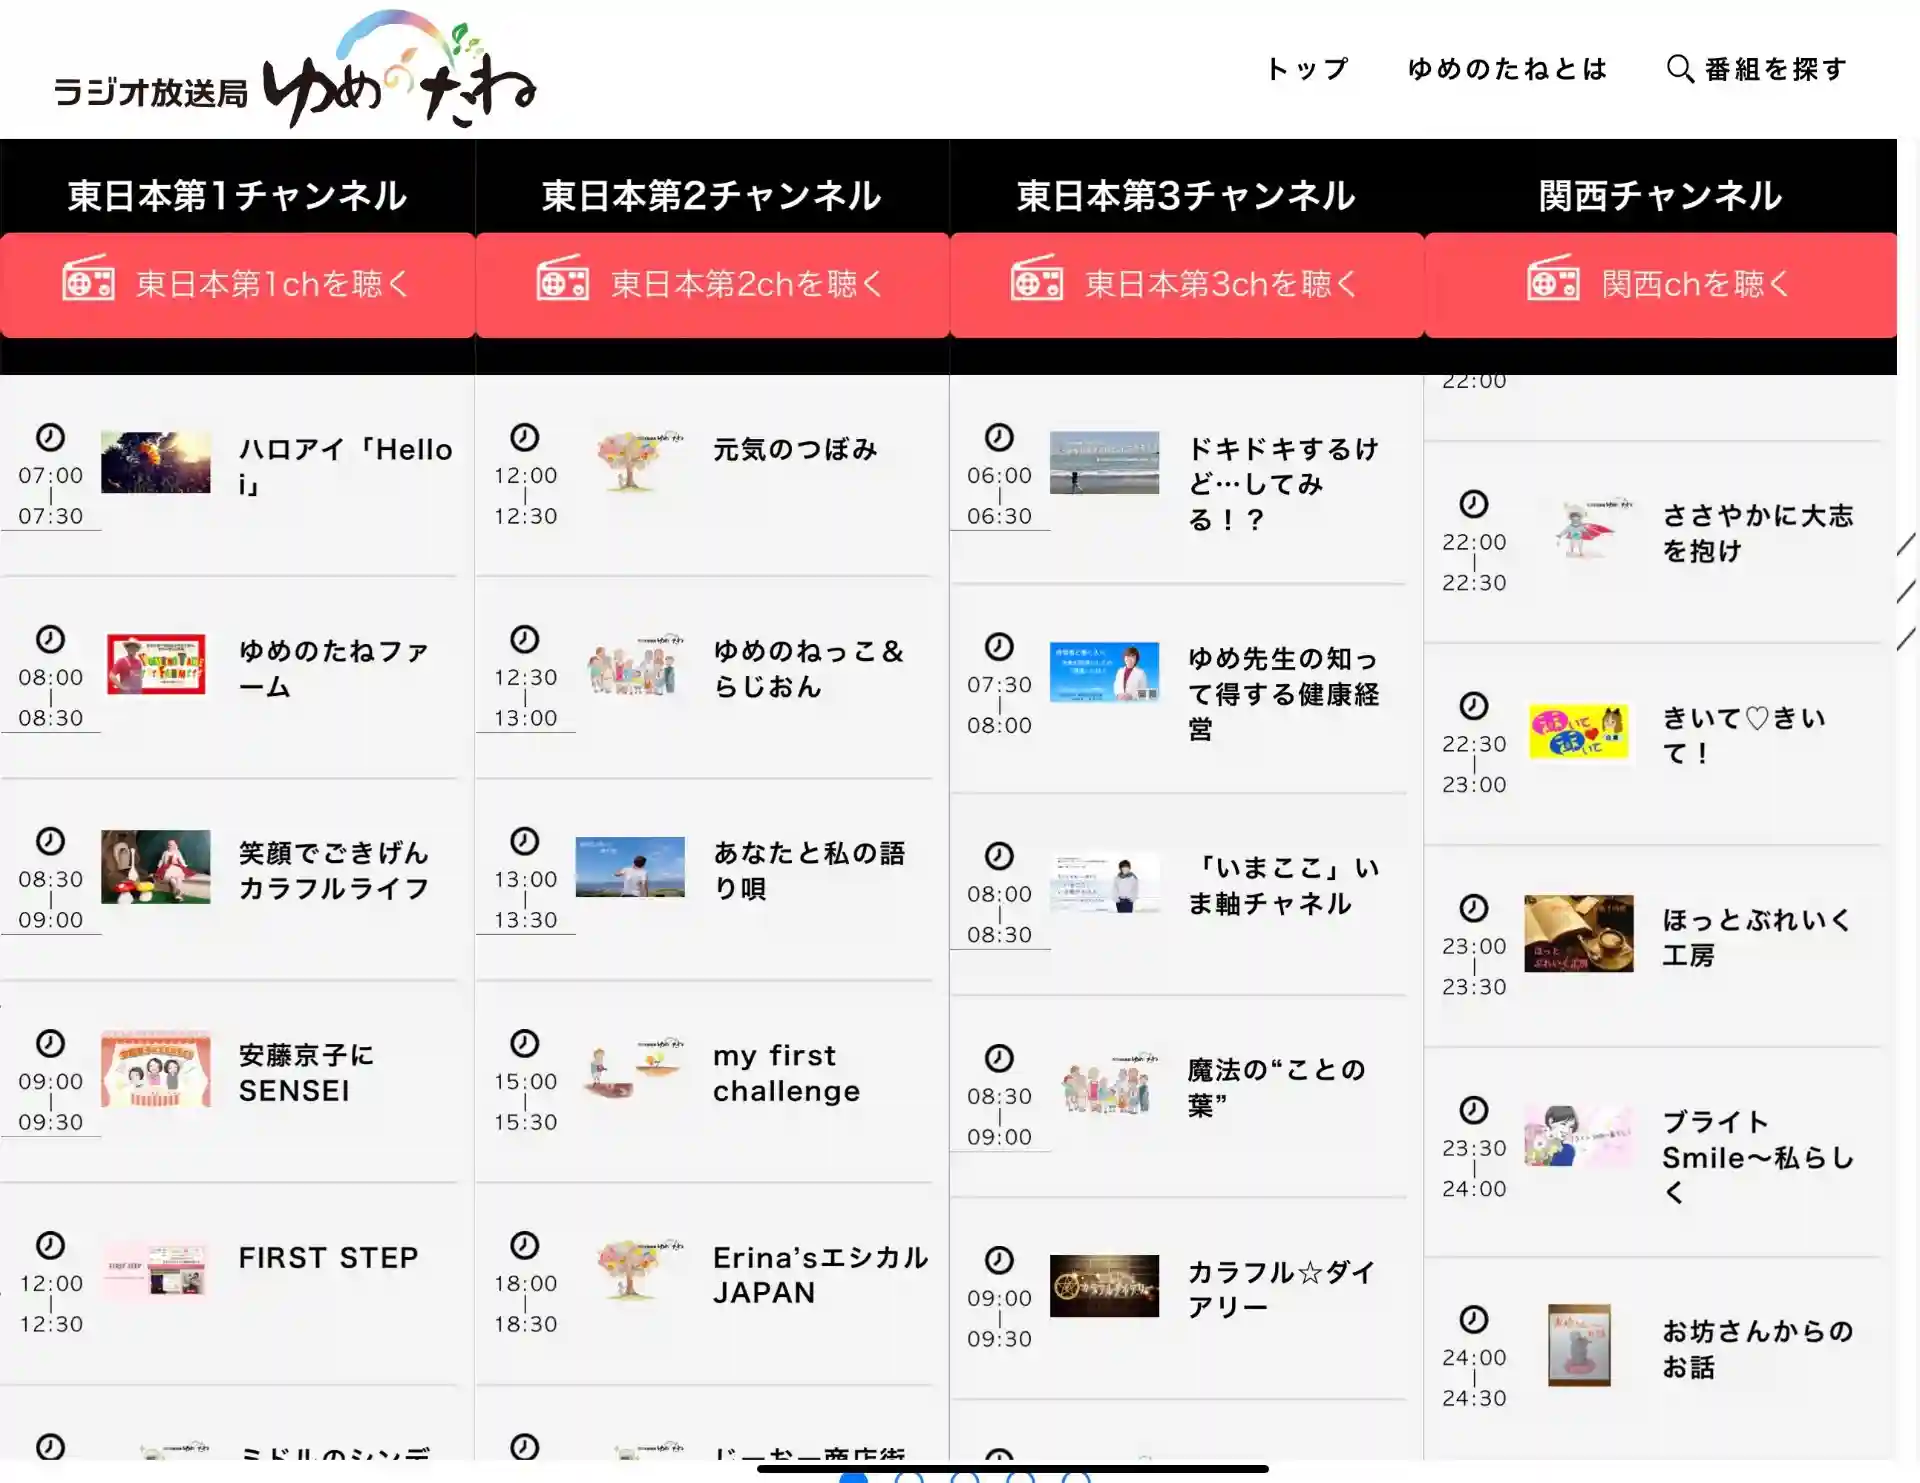
Task: Click radio icon for 東日本第3ch
Action: pos(1036,279)
